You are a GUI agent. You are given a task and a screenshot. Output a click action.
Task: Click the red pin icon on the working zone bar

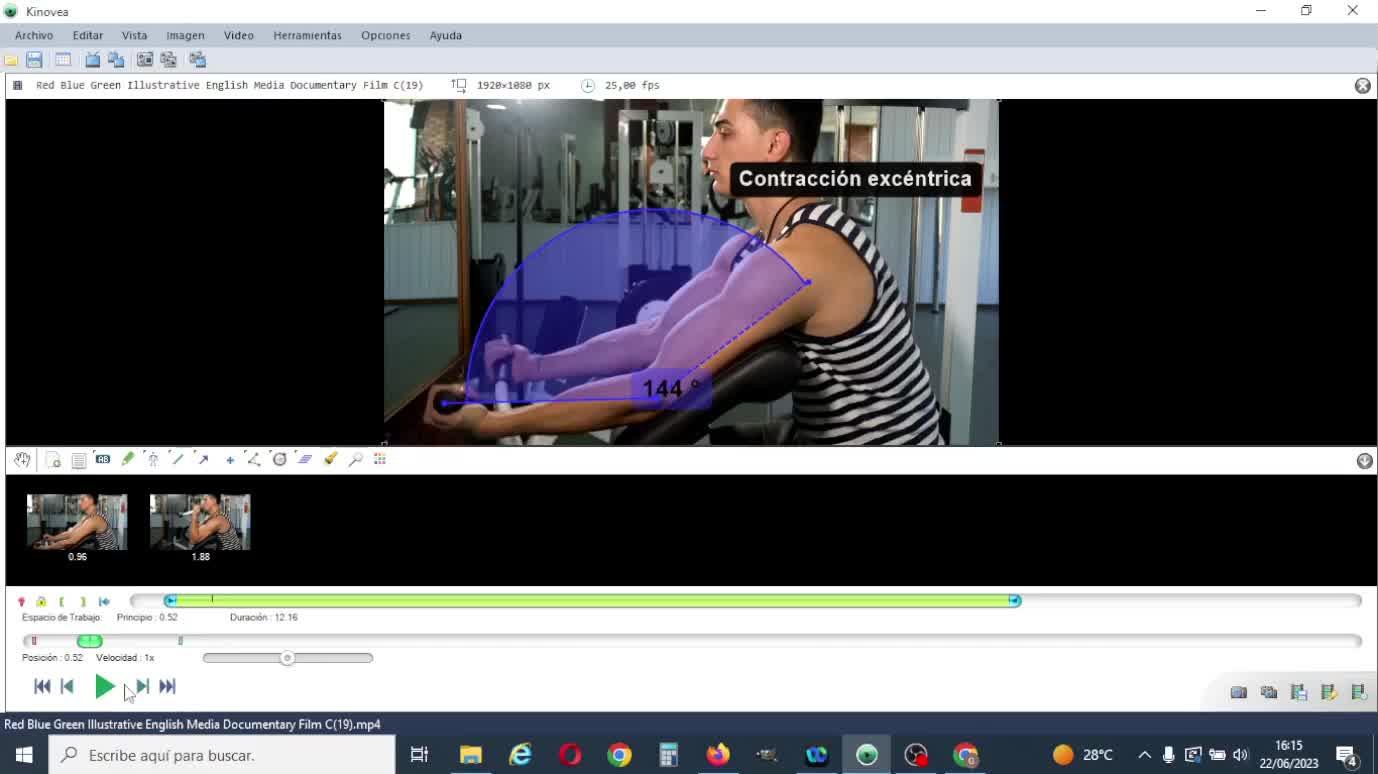[x=21, y=602]
